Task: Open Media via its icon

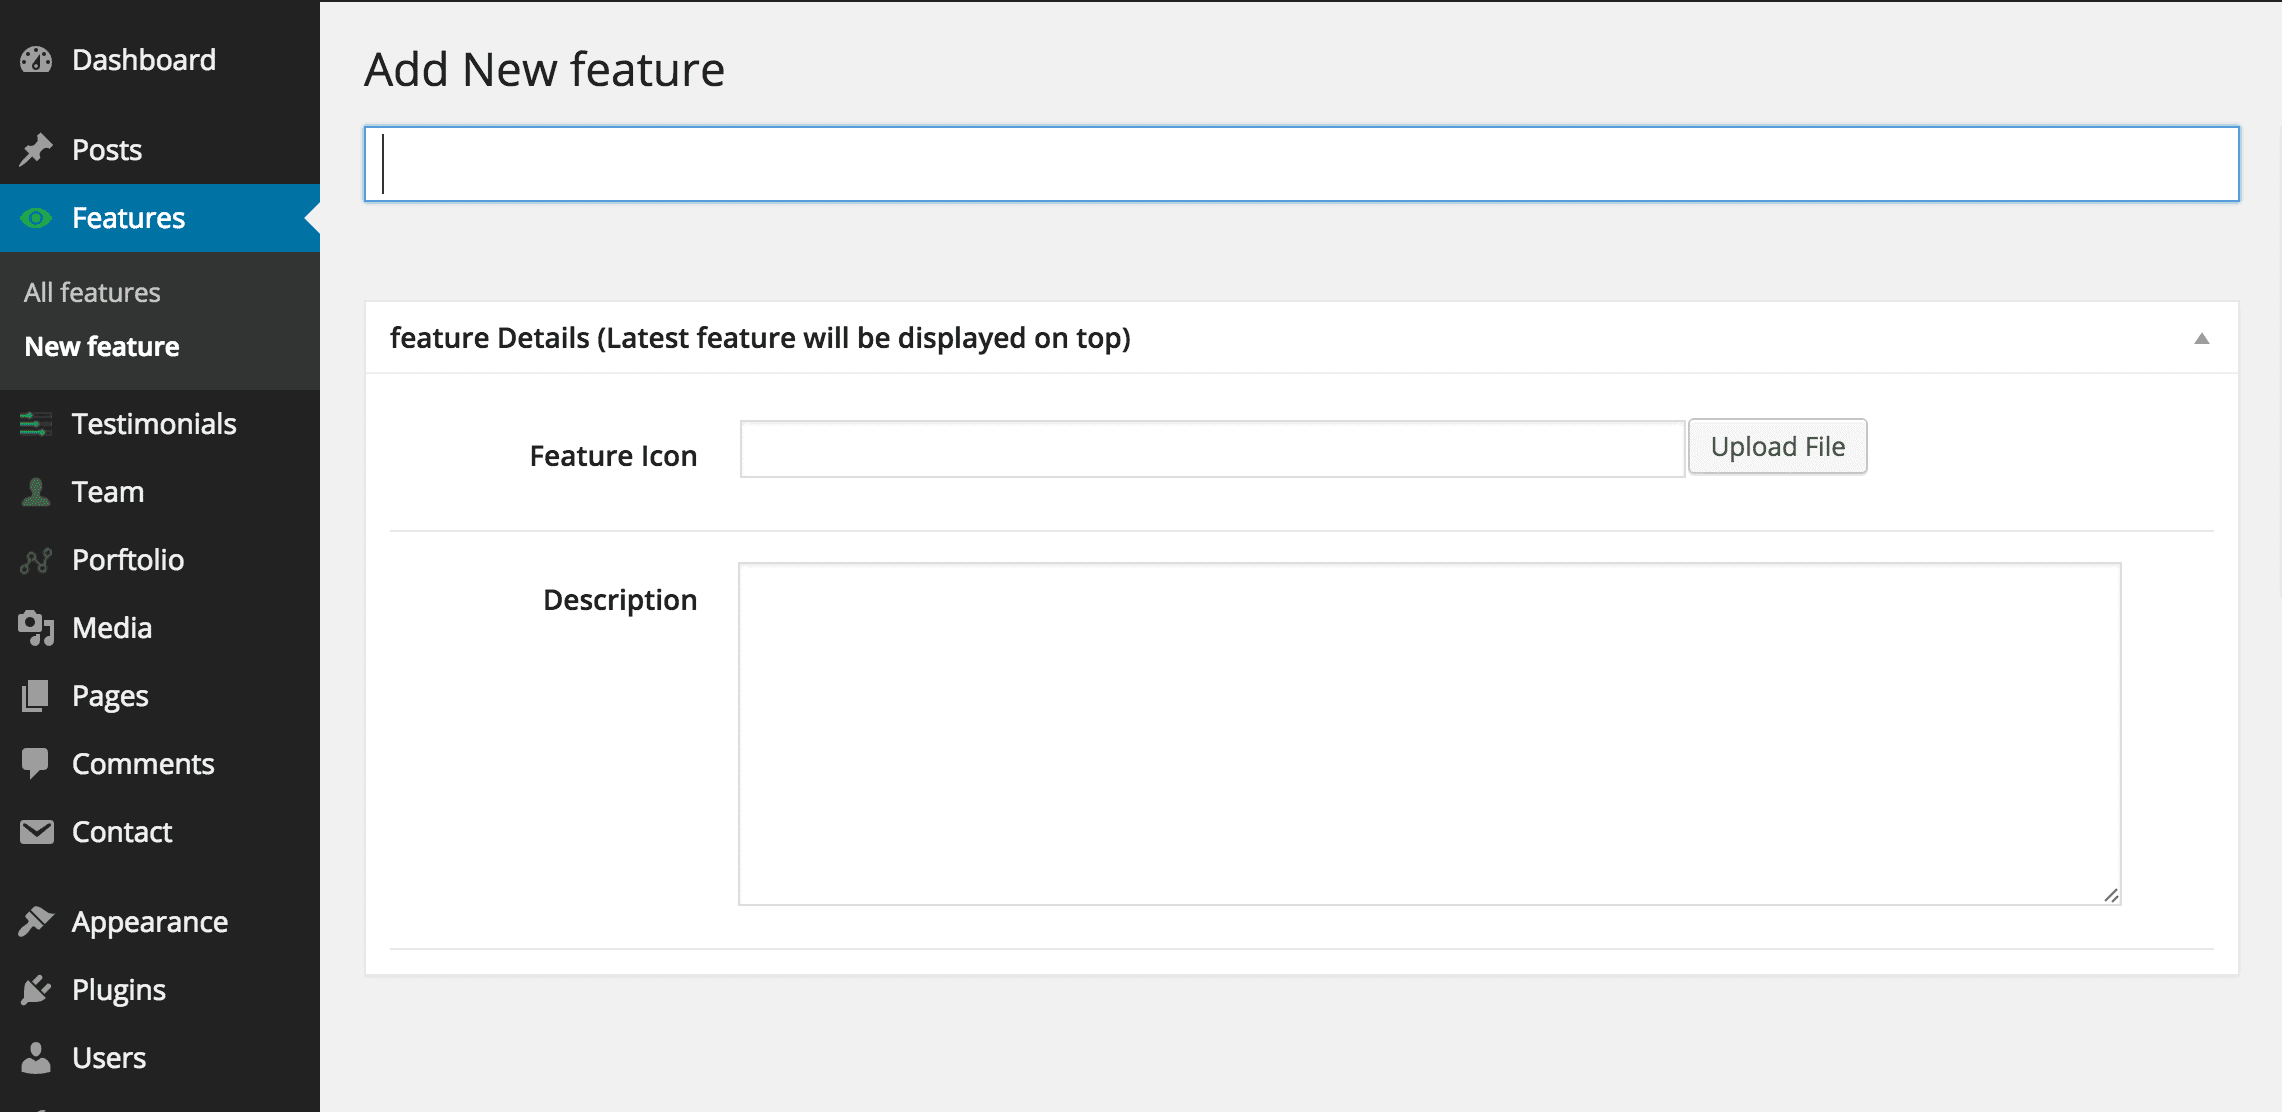Action: pyautogui.click(x=36, y=627)
